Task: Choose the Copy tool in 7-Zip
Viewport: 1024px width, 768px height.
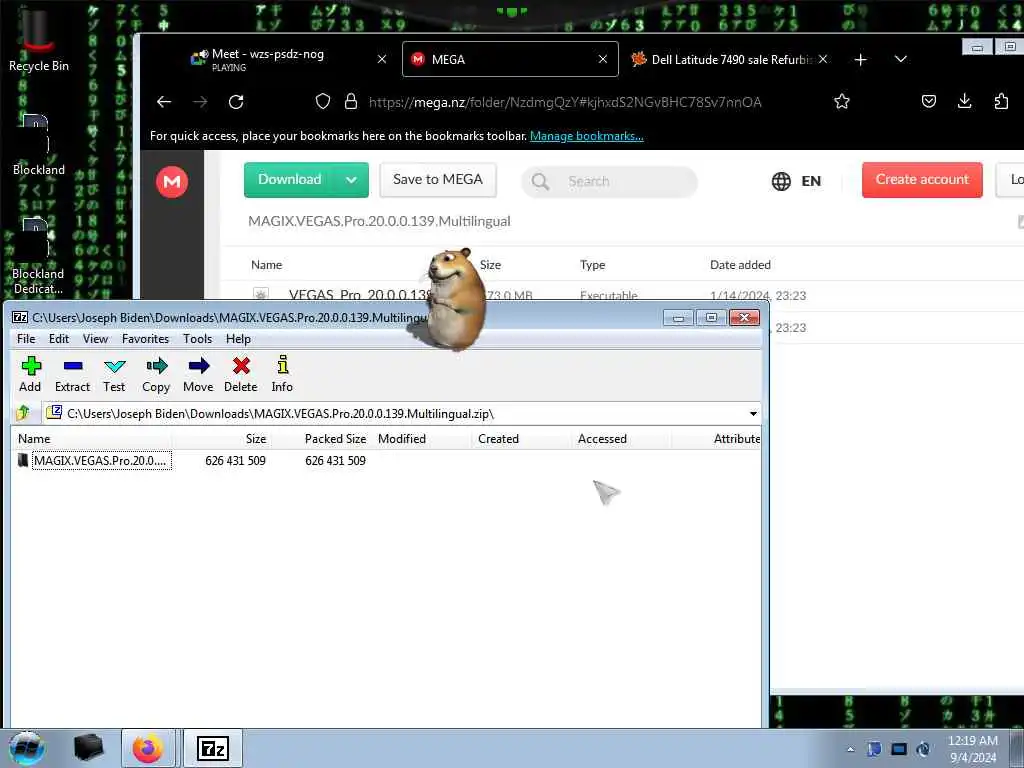Action: click(x=156, y=374)
